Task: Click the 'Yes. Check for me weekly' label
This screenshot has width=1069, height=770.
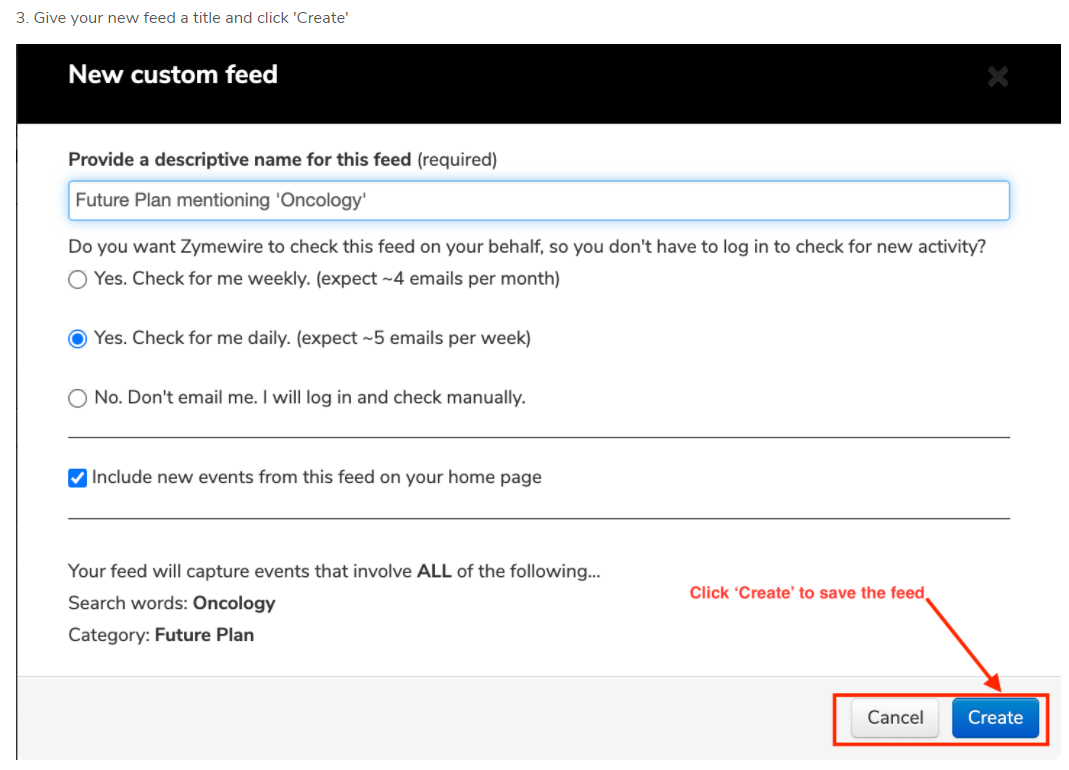Action: 326,279
